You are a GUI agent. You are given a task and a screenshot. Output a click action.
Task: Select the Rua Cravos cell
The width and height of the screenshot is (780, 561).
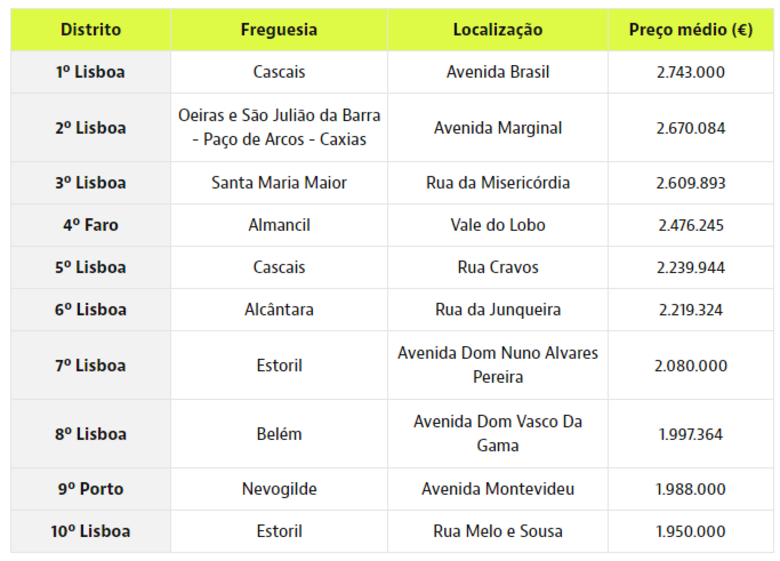click(497, 267)
